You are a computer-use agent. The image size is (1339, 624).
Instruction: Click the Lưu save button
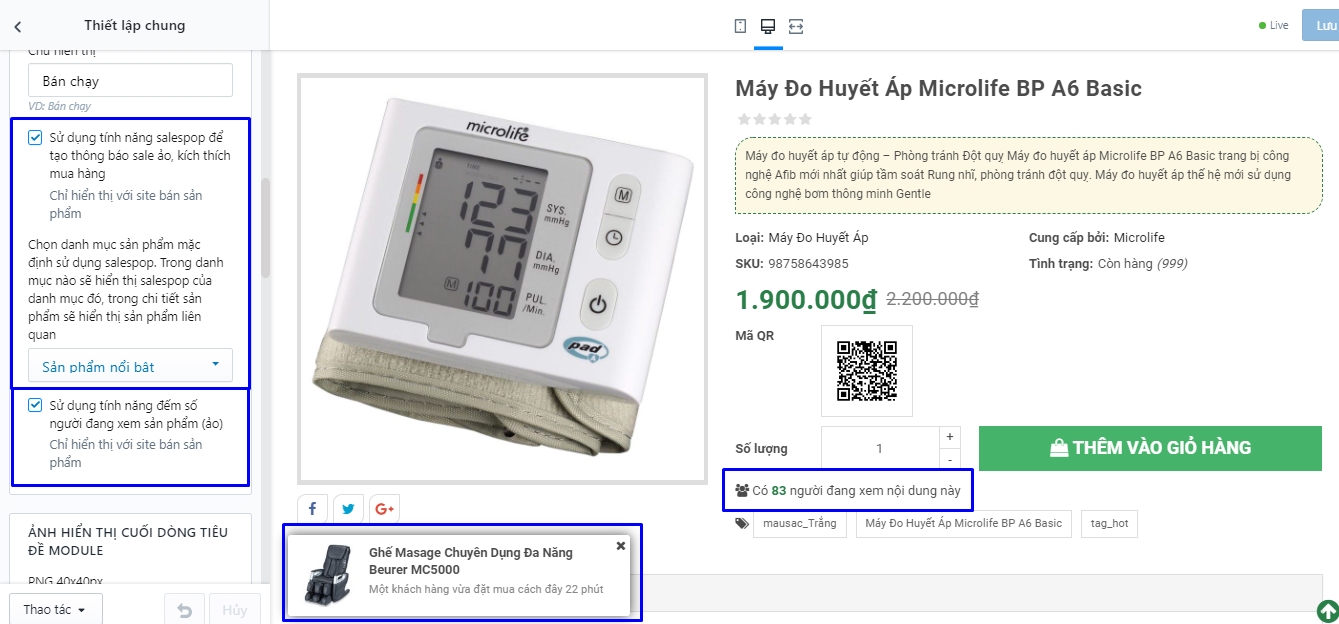1320,26
